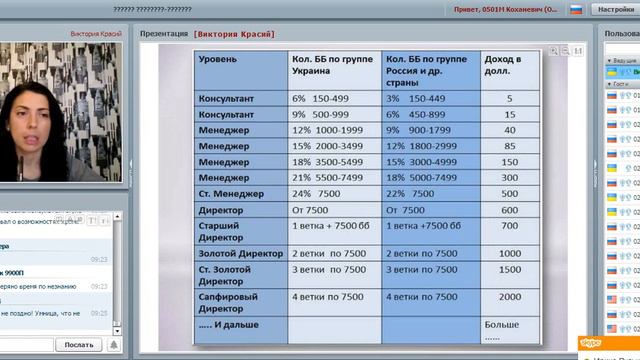Click chat sender name к 9900П

[x=12, y=273]
